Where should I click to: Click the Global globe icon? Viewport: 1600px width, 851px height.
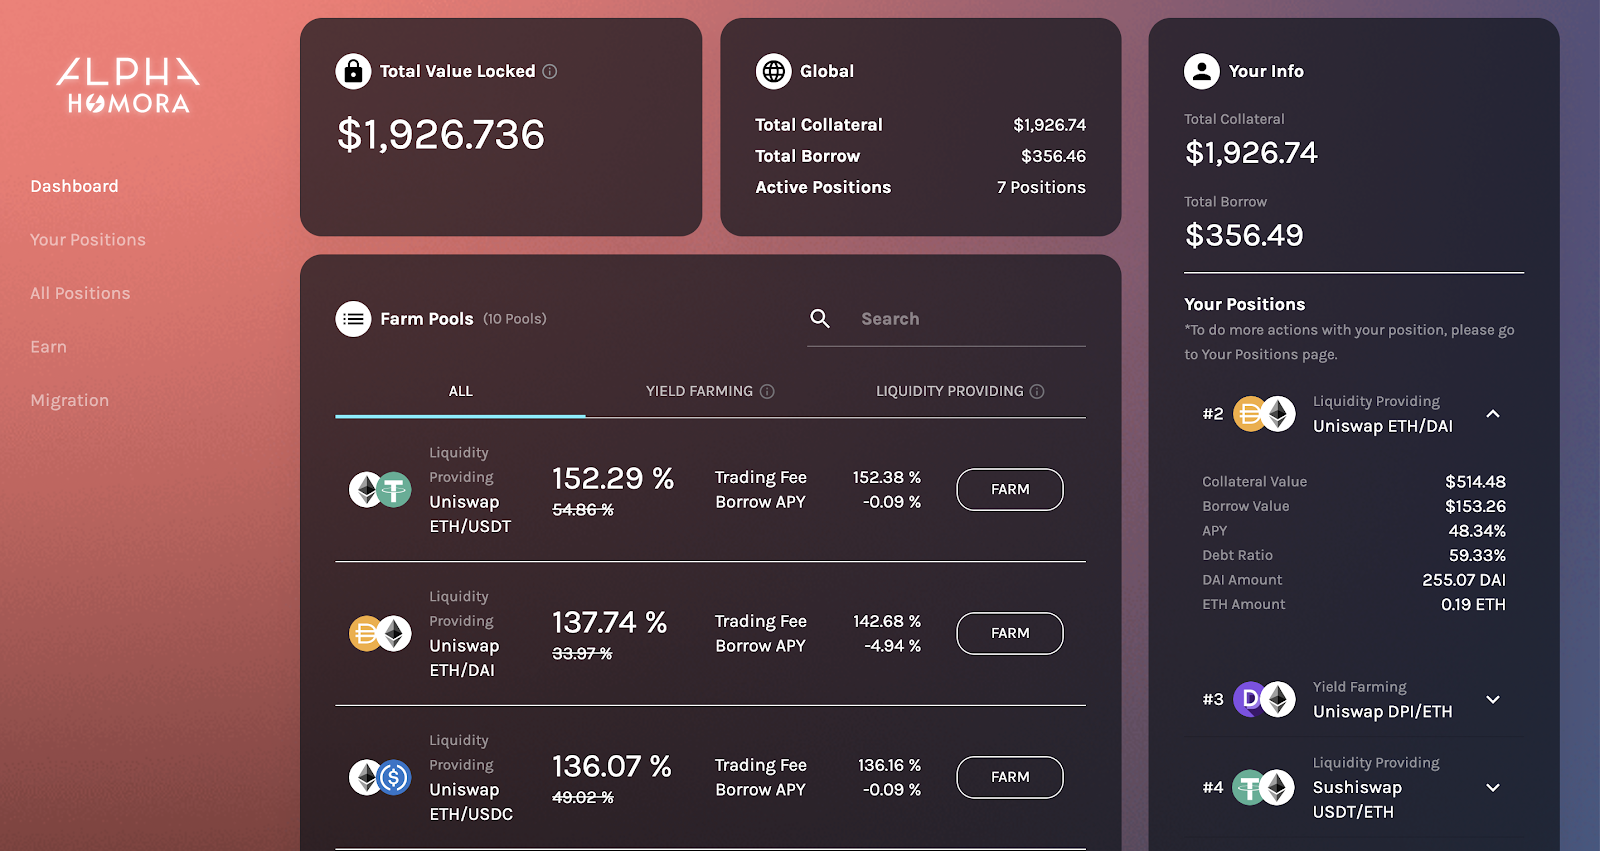(x=773, y=71)
